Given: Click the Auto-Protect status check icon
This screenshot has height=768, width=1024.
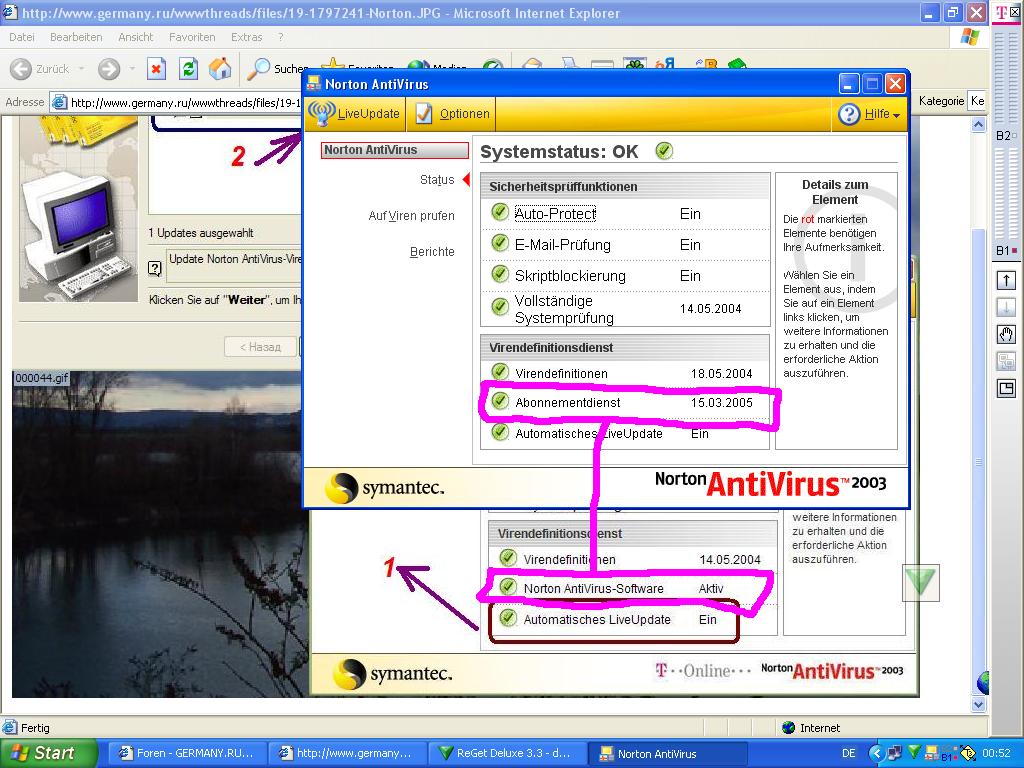Looking at the screenshot, I should (x=500, y=212).
